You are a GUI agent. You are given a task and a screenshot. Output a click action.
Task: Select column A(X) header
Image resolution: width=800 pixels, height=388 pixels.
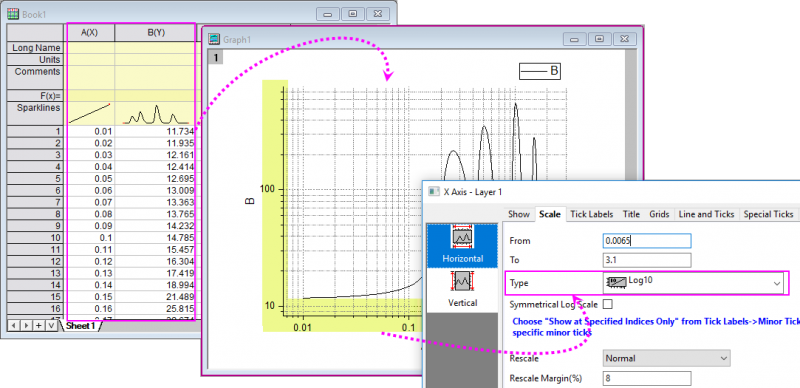point(89,33)
